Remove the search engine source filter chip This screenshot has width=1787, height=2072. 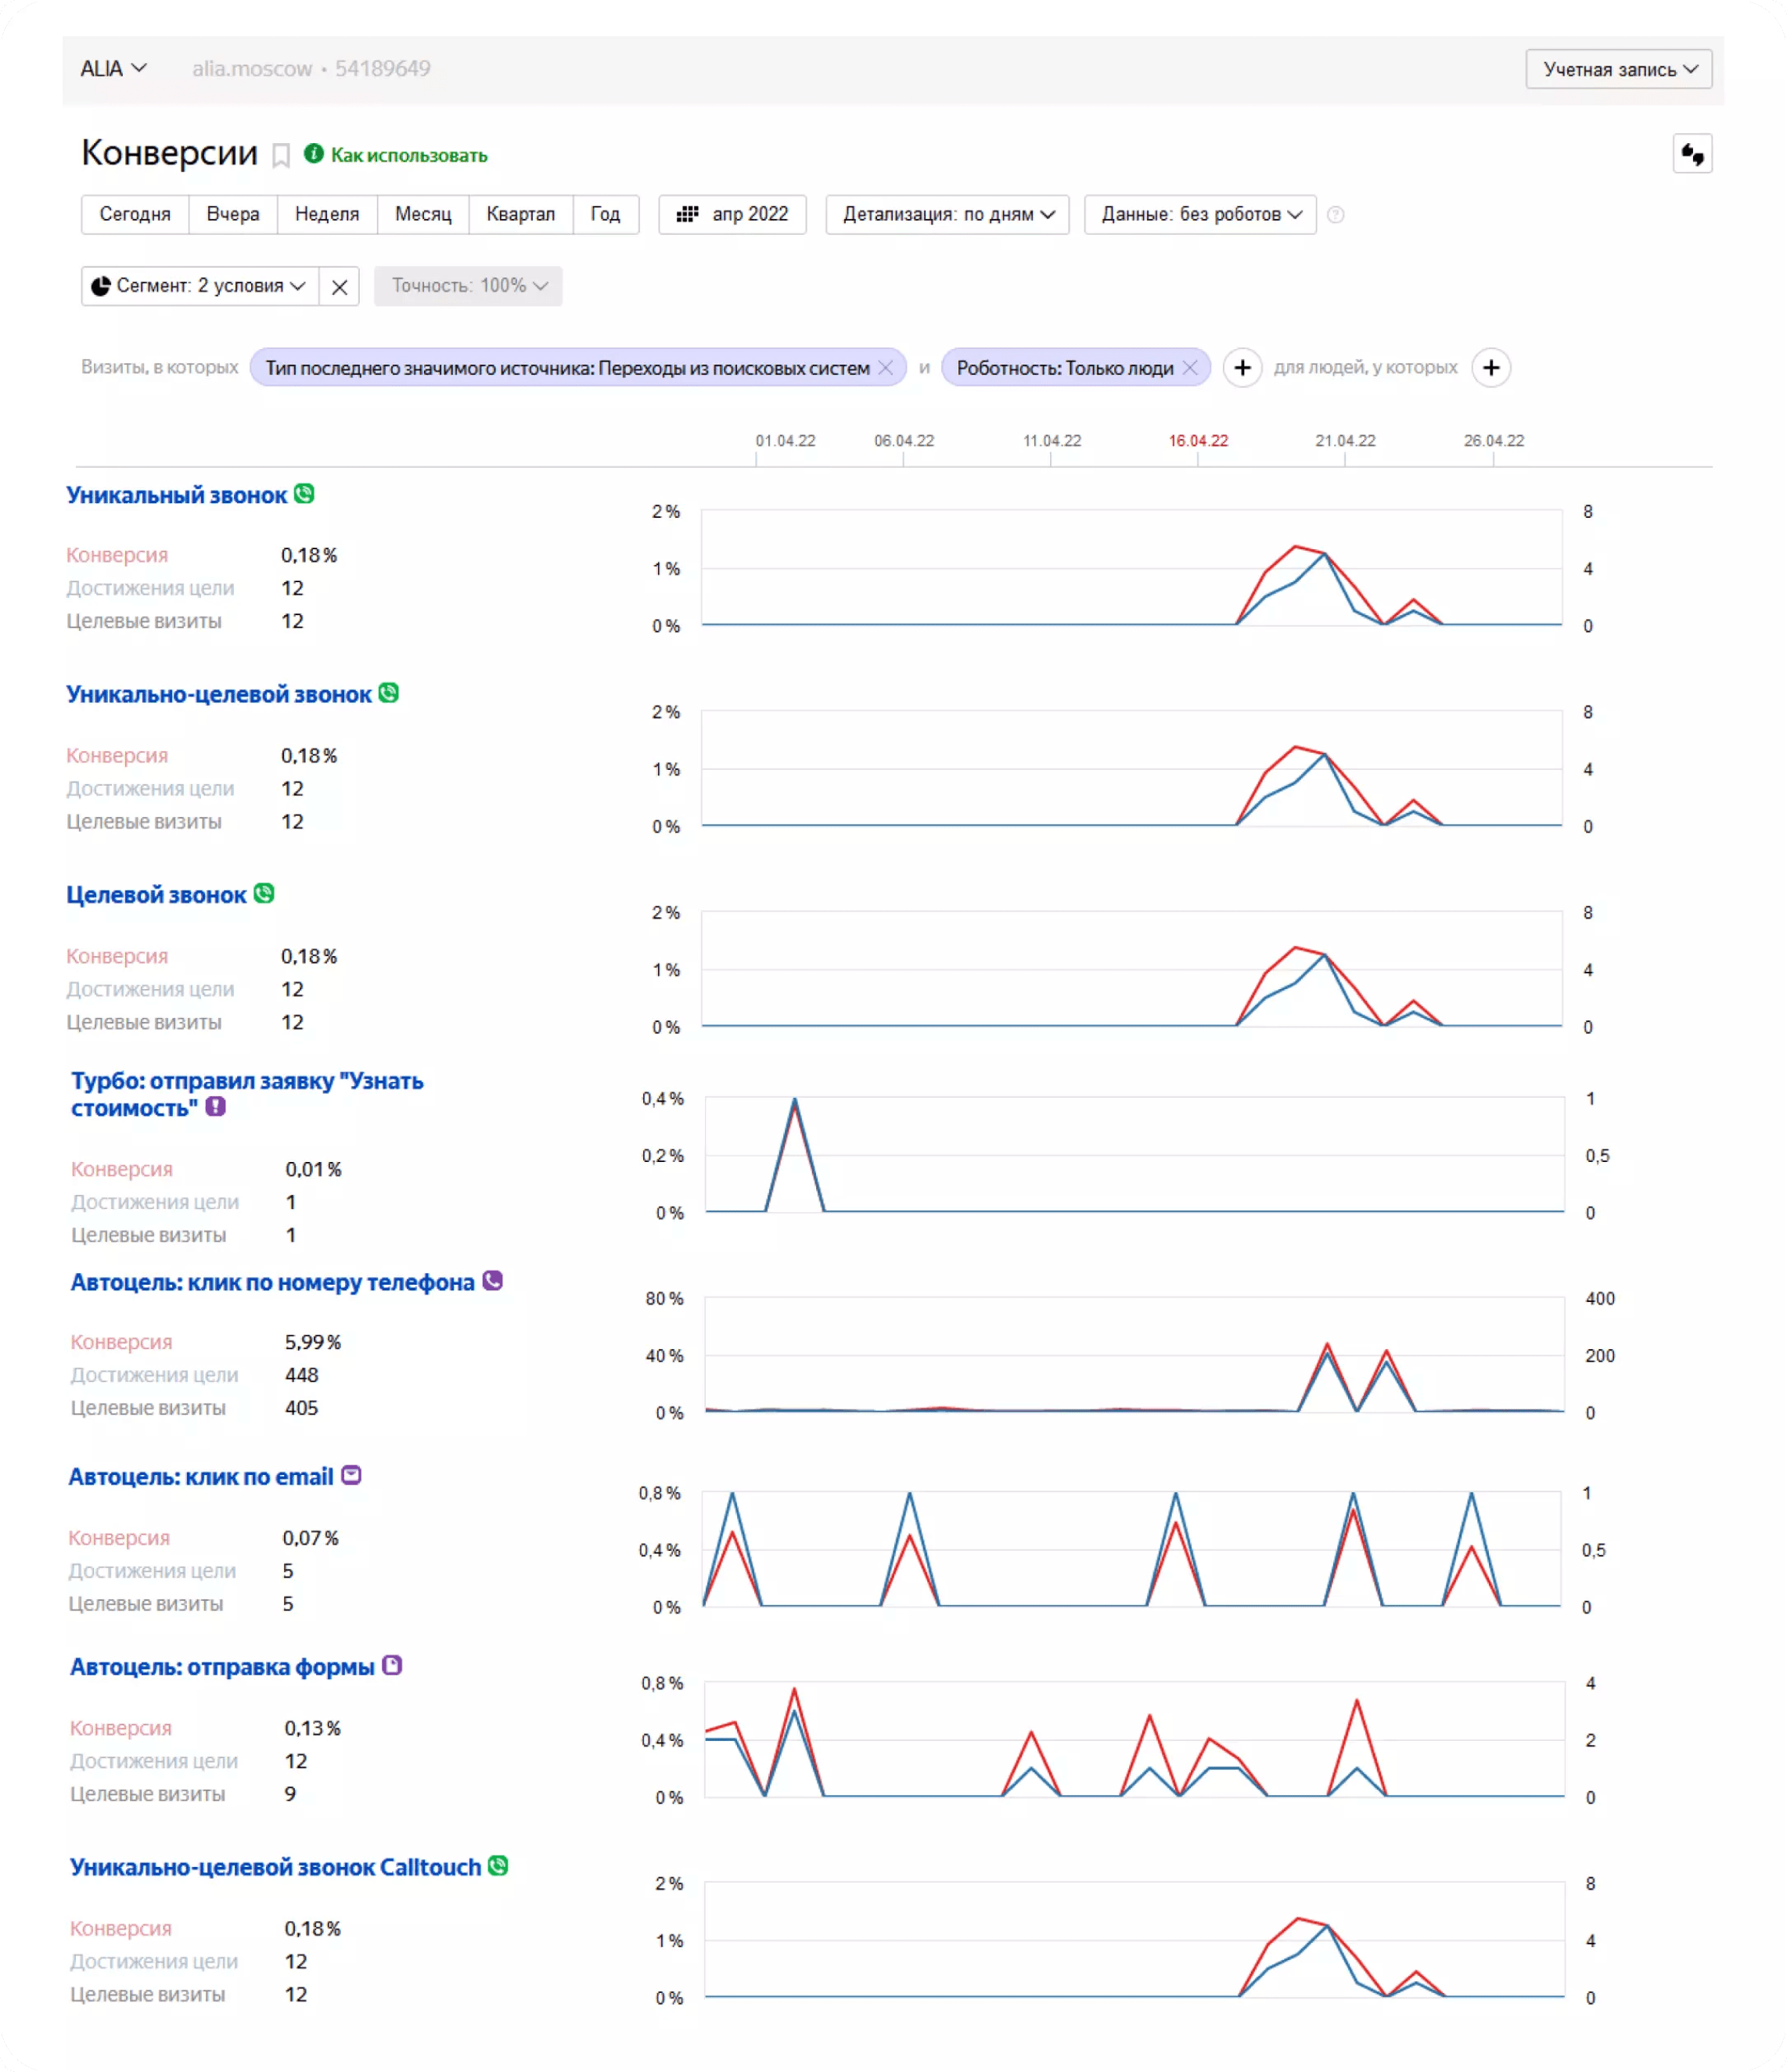point(885,368)
